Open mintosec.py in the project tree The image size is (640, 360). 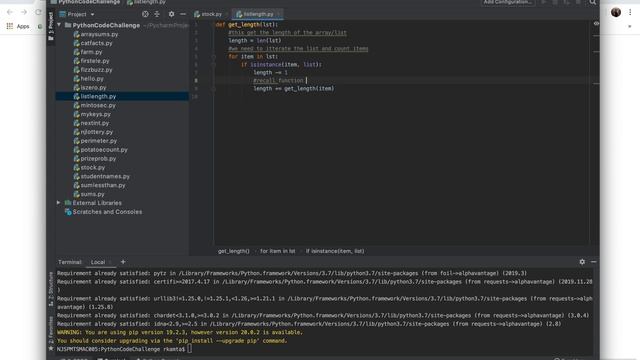pyautogui.click(x=98, y=105)
